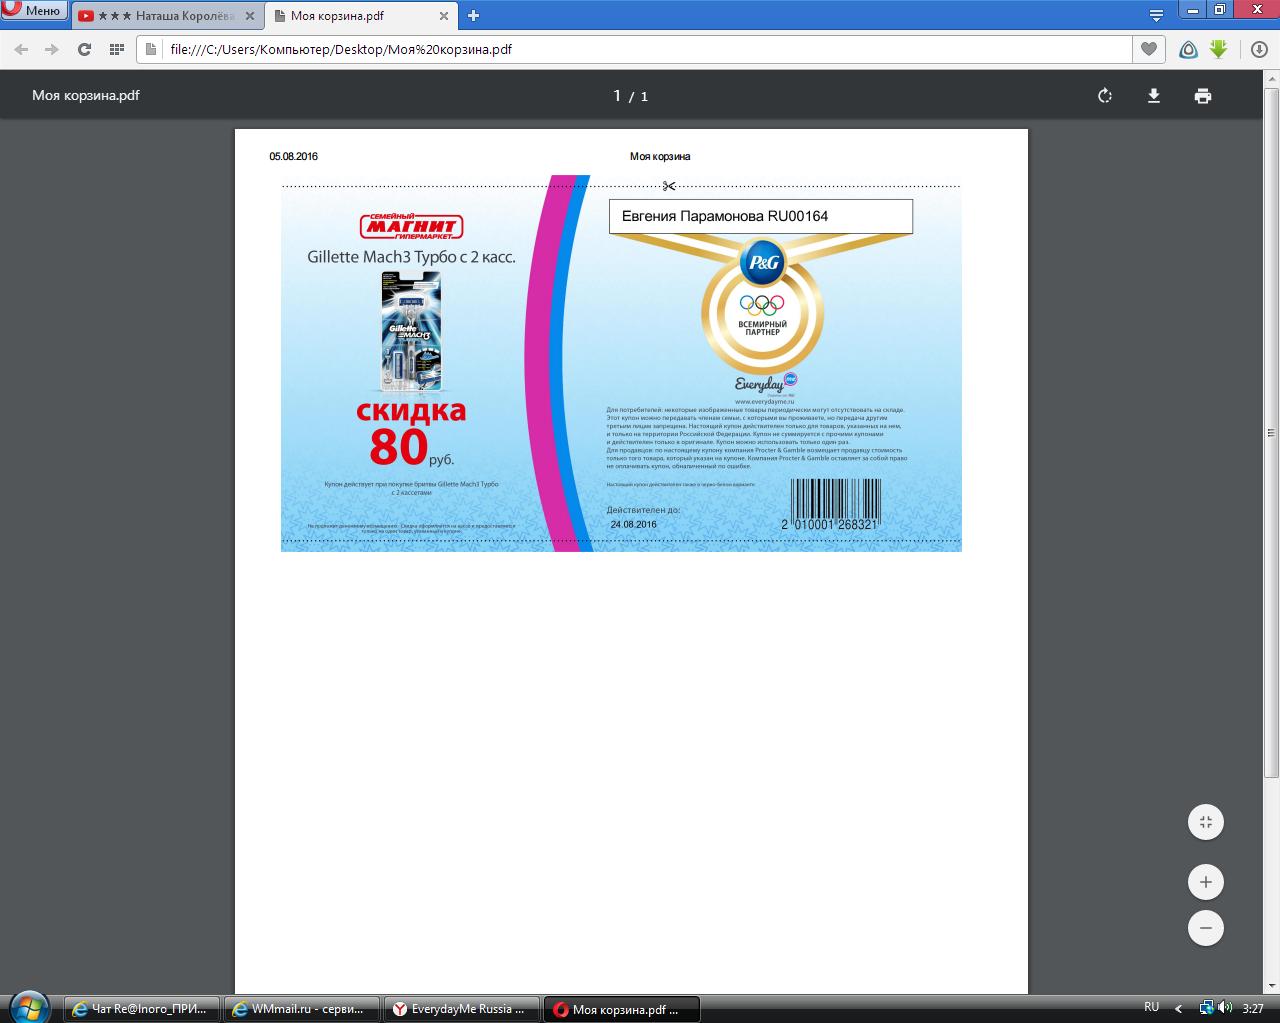Reload the page
1280x1023 pixels.
84,49
